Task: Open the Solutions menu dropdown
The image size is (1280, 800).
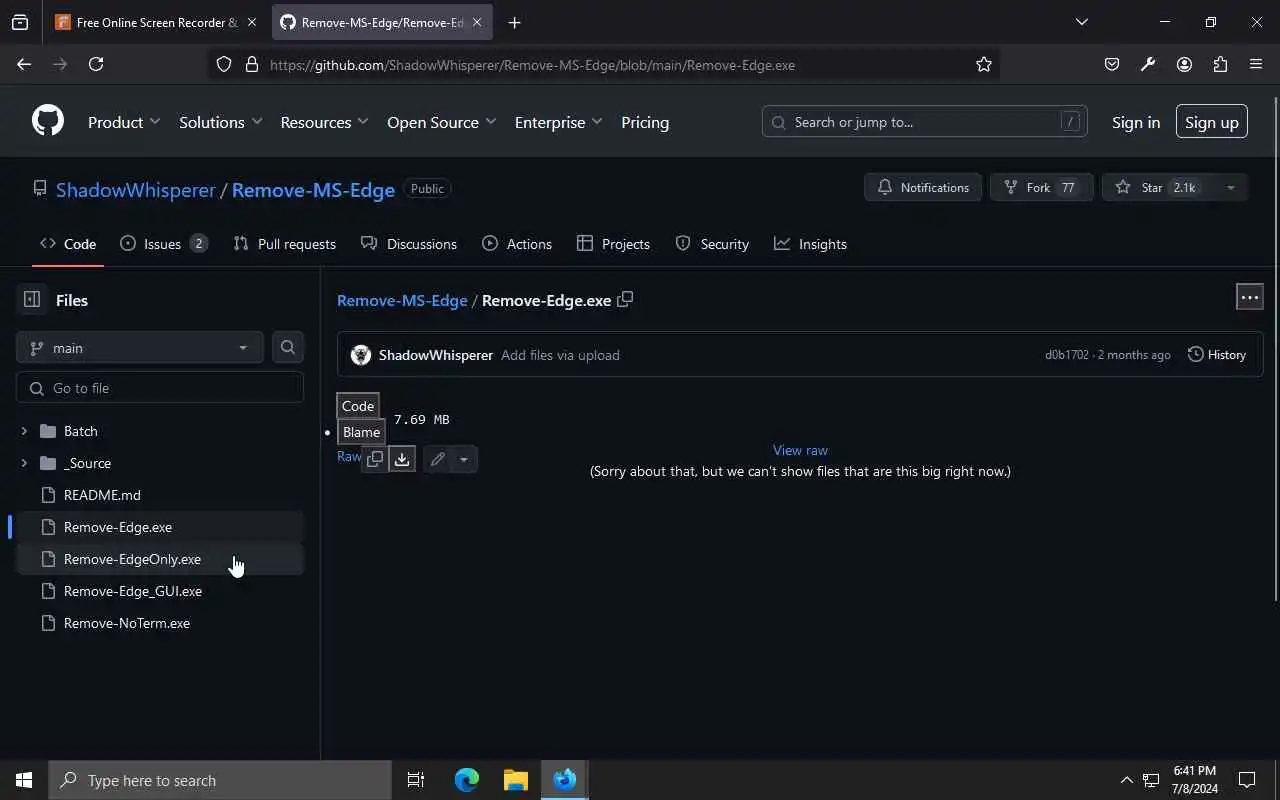Action: [x=220, y=122]
